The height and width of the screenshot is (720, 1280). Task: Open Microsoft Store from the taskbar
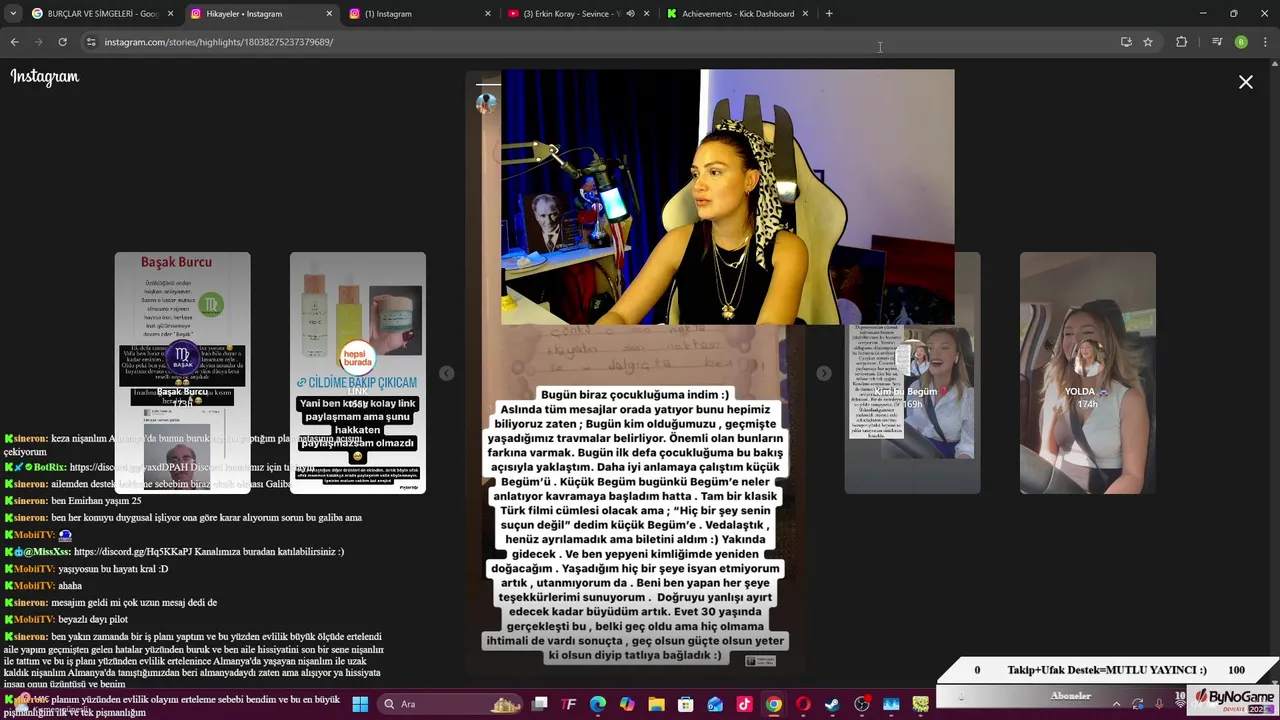[686, 704]
